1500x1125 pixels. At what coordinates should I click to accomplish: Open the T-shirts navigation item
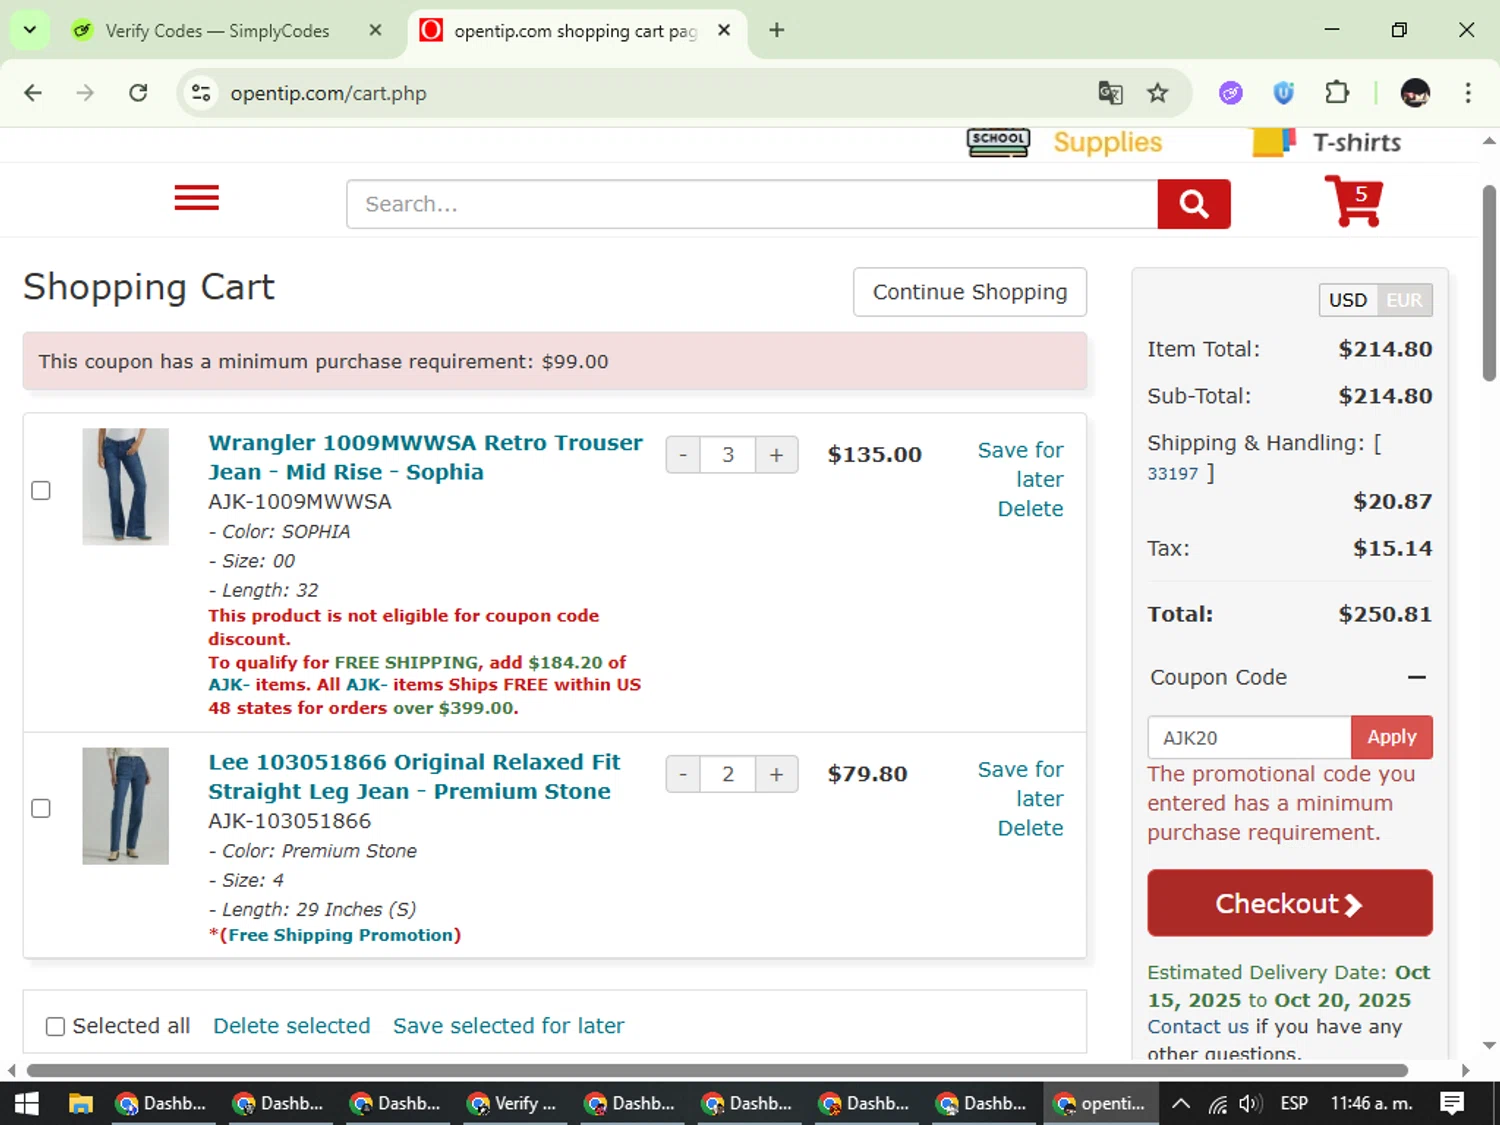click(1356, 142)
